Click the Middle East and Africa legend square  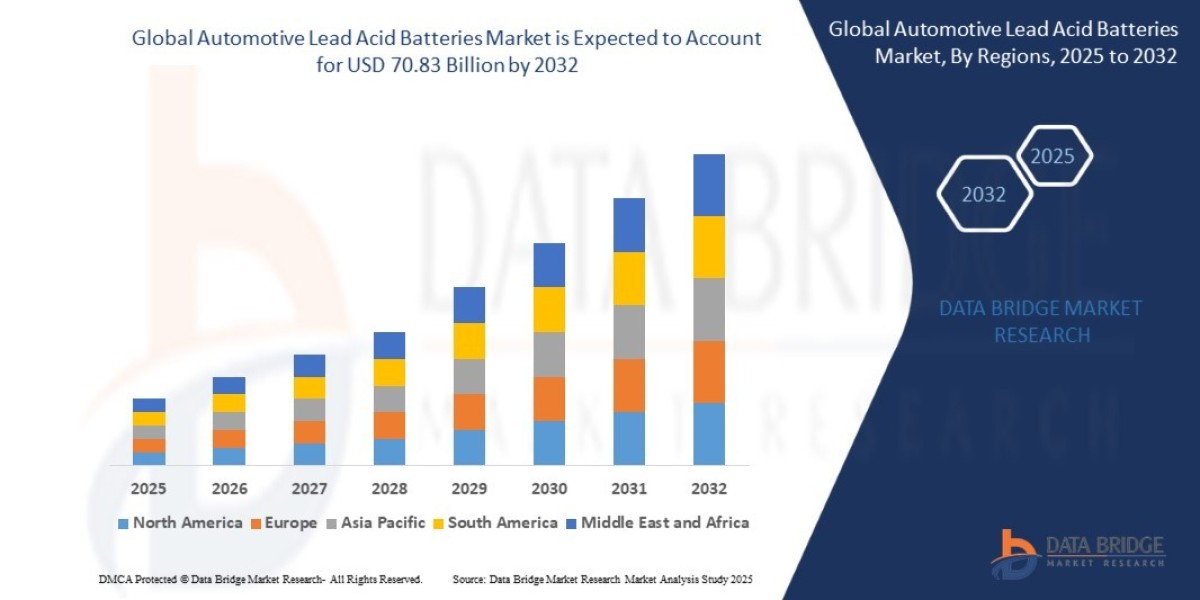(571, 523)
